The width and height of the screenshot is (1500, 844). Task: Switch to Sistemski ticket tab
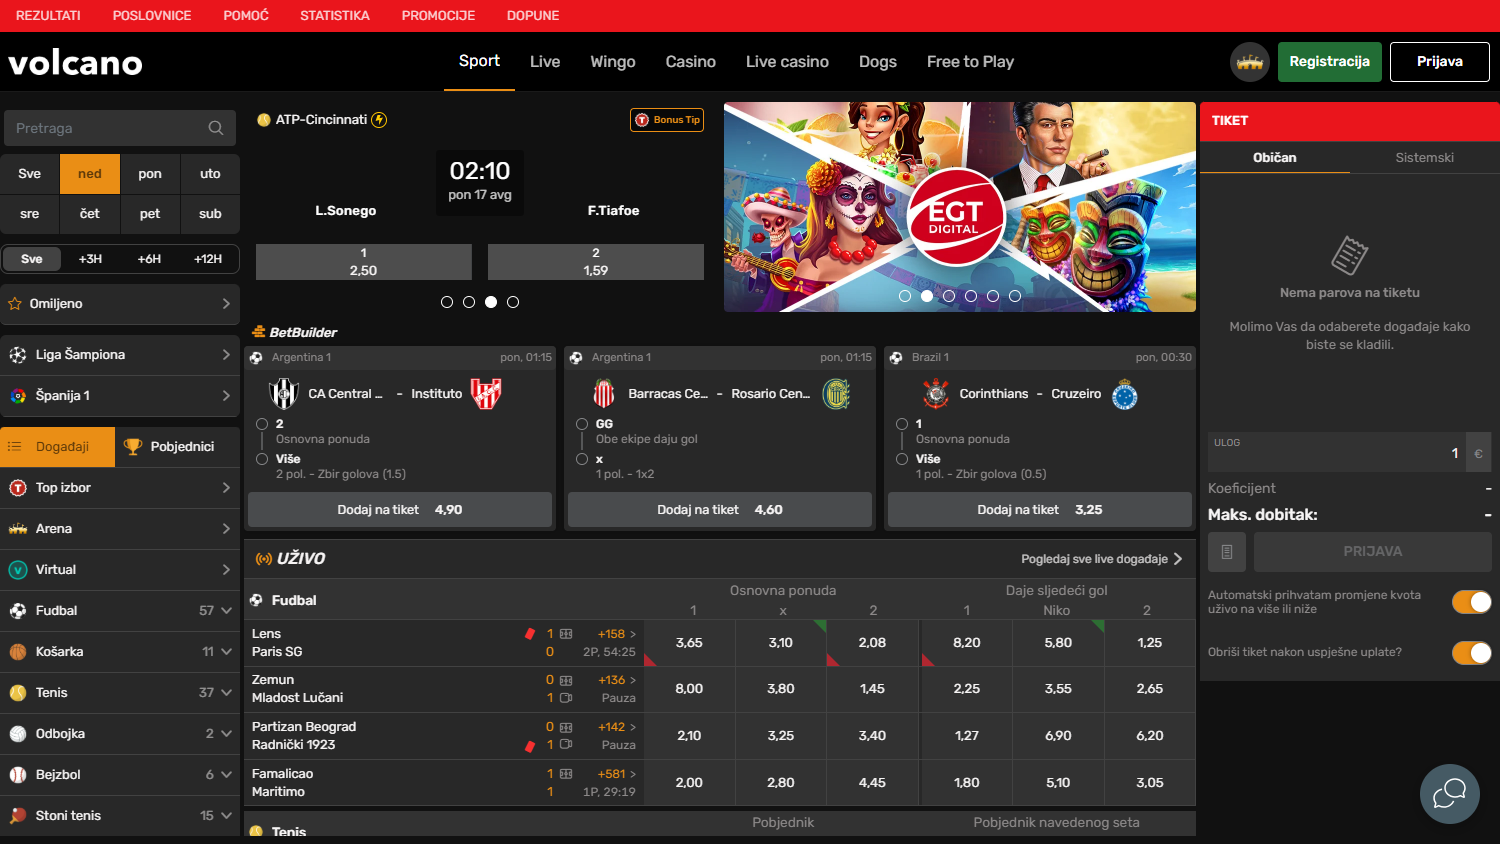tap(1424, 158)
